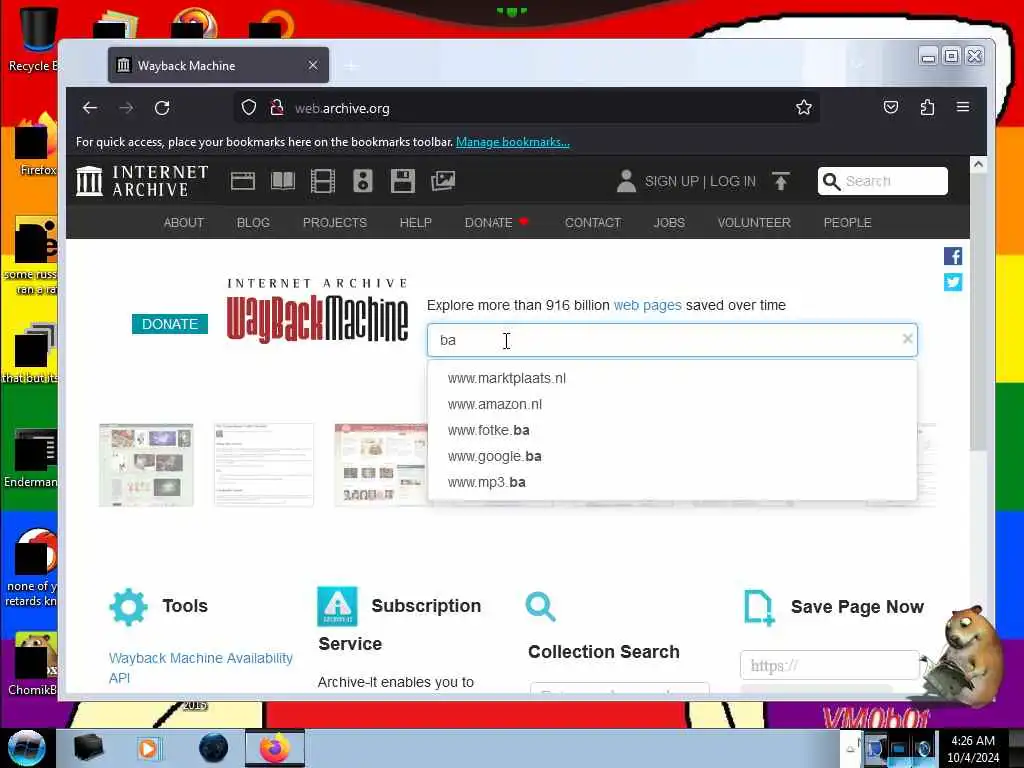Open the Texts book icon
Screen dimensions: 1024x768
(283, 181)
